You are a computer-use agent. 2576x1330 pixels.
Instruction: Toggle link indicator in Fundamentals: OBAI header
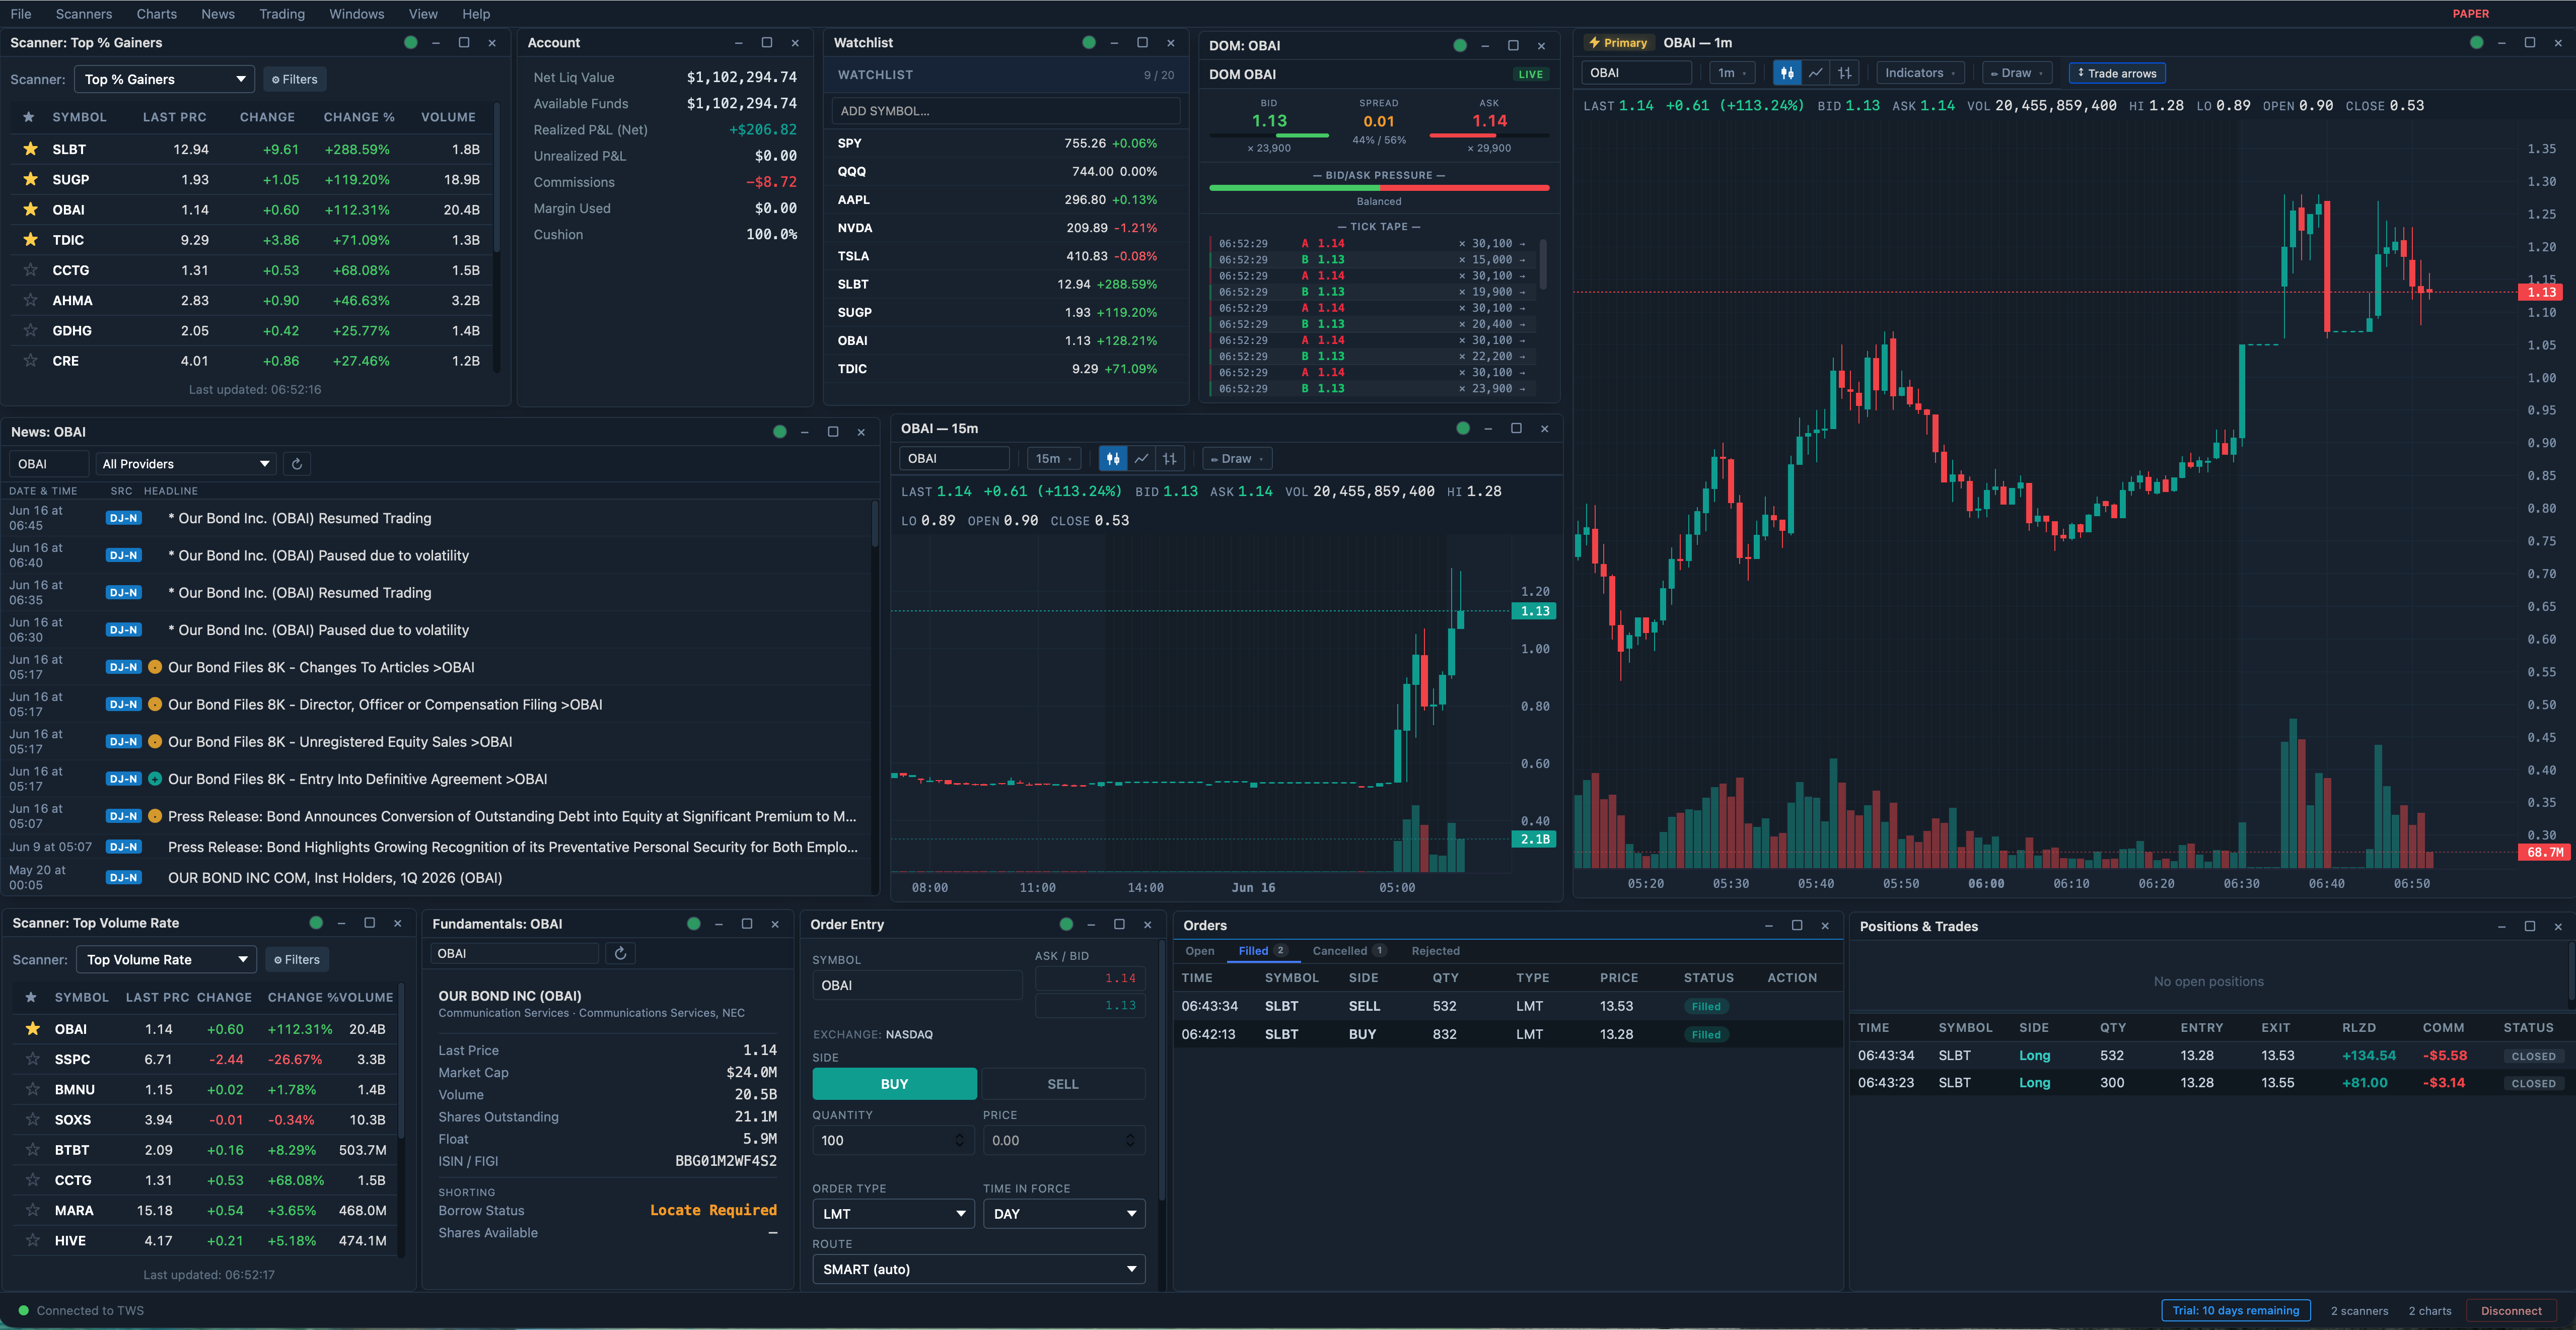point(694,924)
